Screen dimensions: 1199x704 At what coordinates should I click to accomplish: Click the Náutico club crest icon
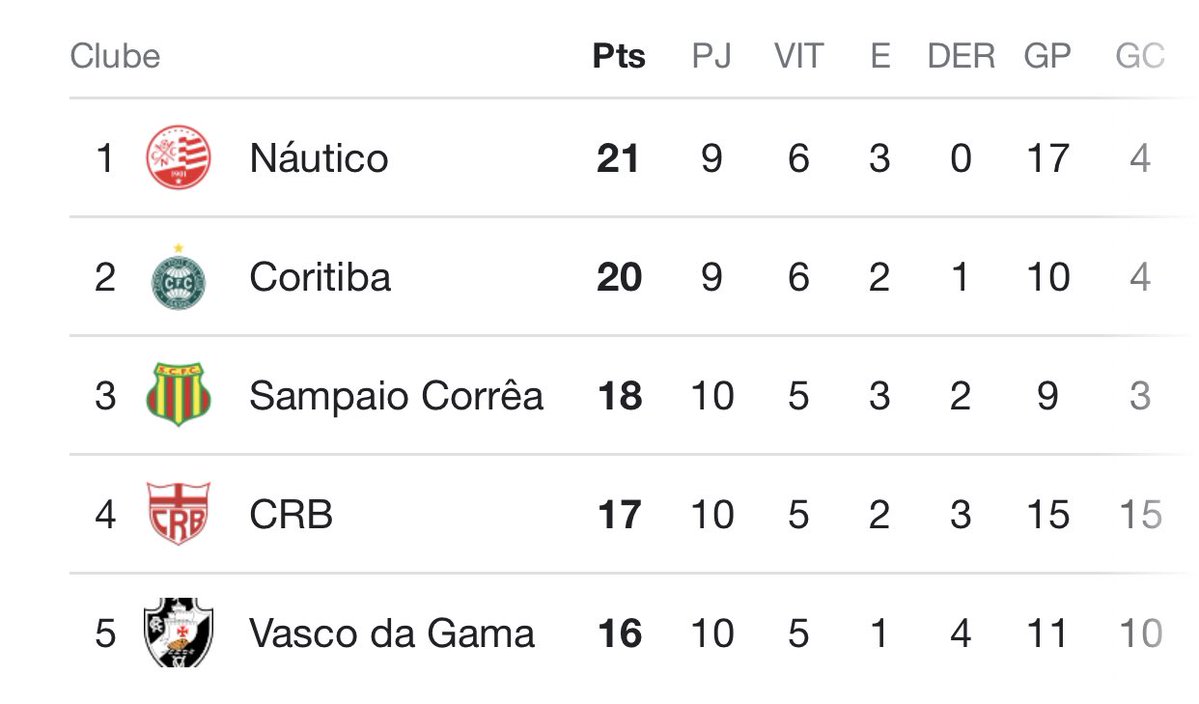click(x=179, y=158)
